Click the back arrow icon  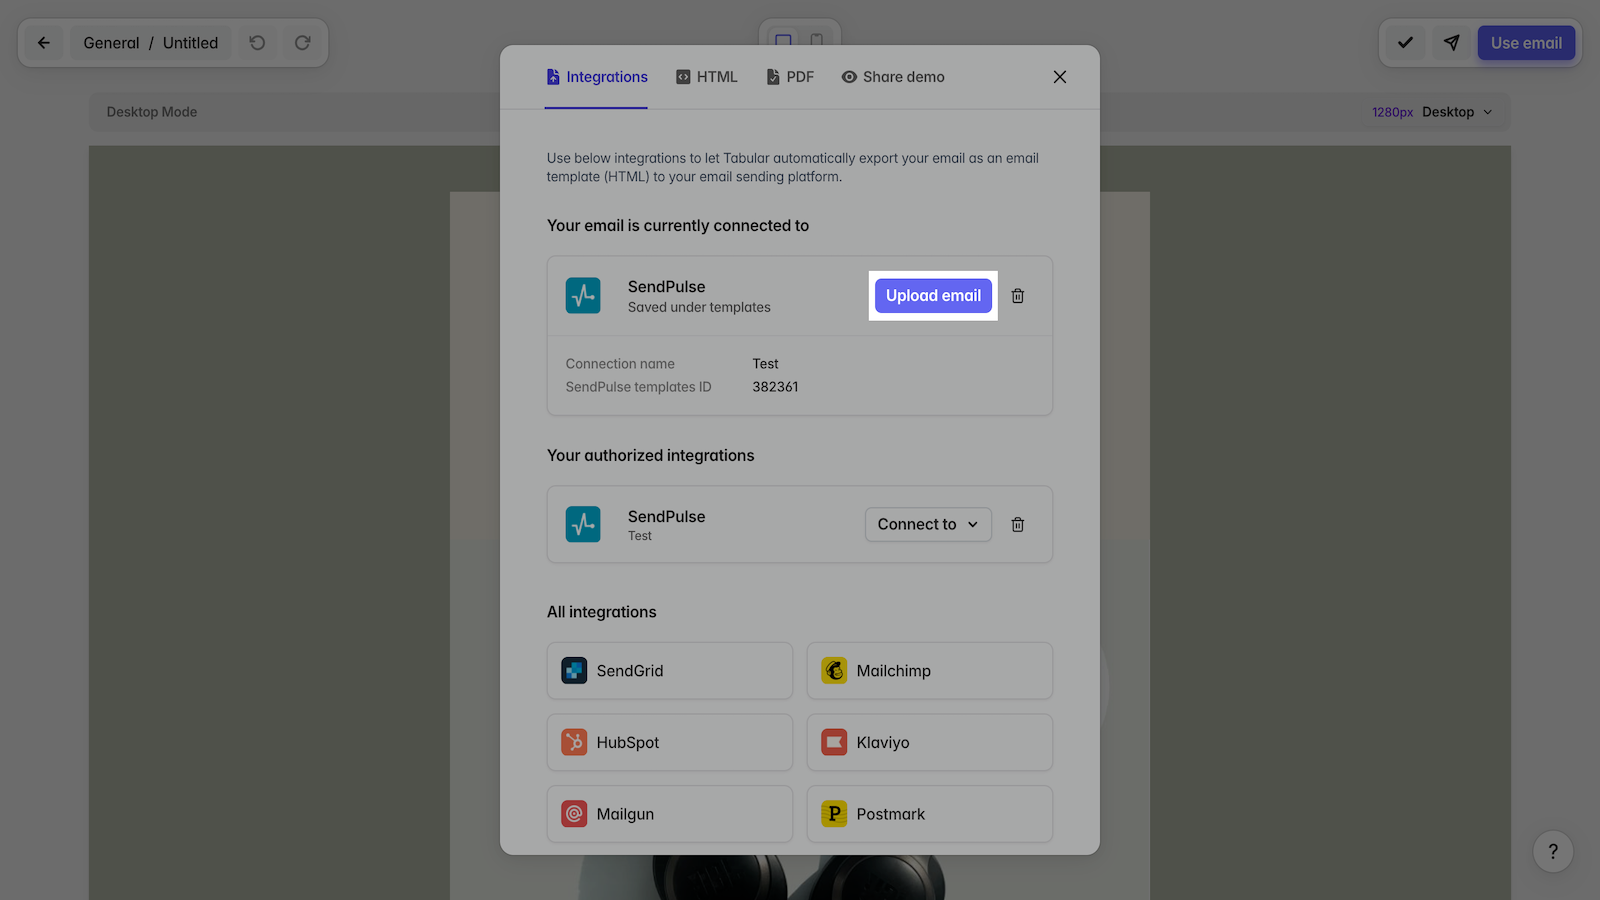click(44, 43)
